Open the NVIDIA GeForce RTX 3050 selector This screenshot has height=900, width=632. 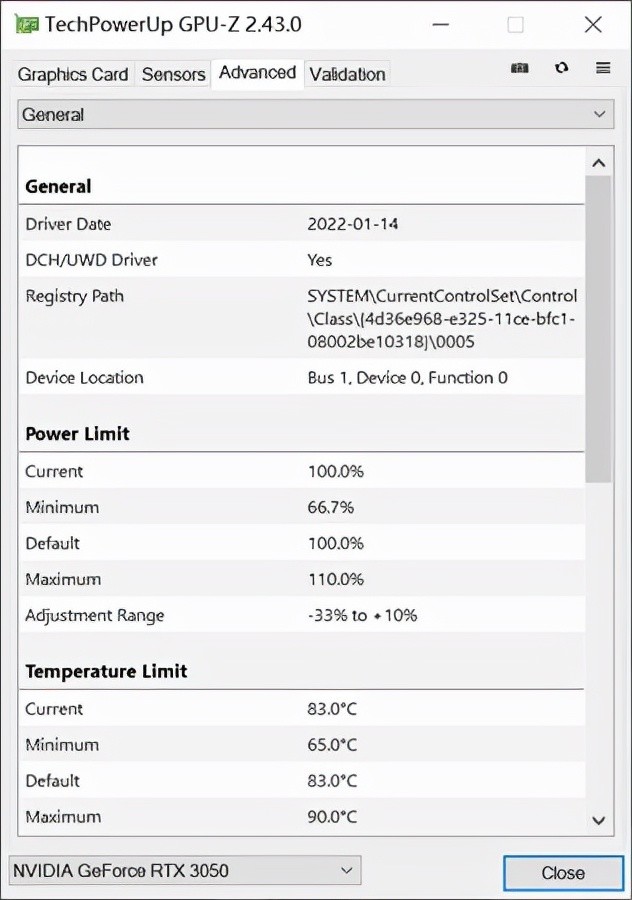tap(184, 870)
